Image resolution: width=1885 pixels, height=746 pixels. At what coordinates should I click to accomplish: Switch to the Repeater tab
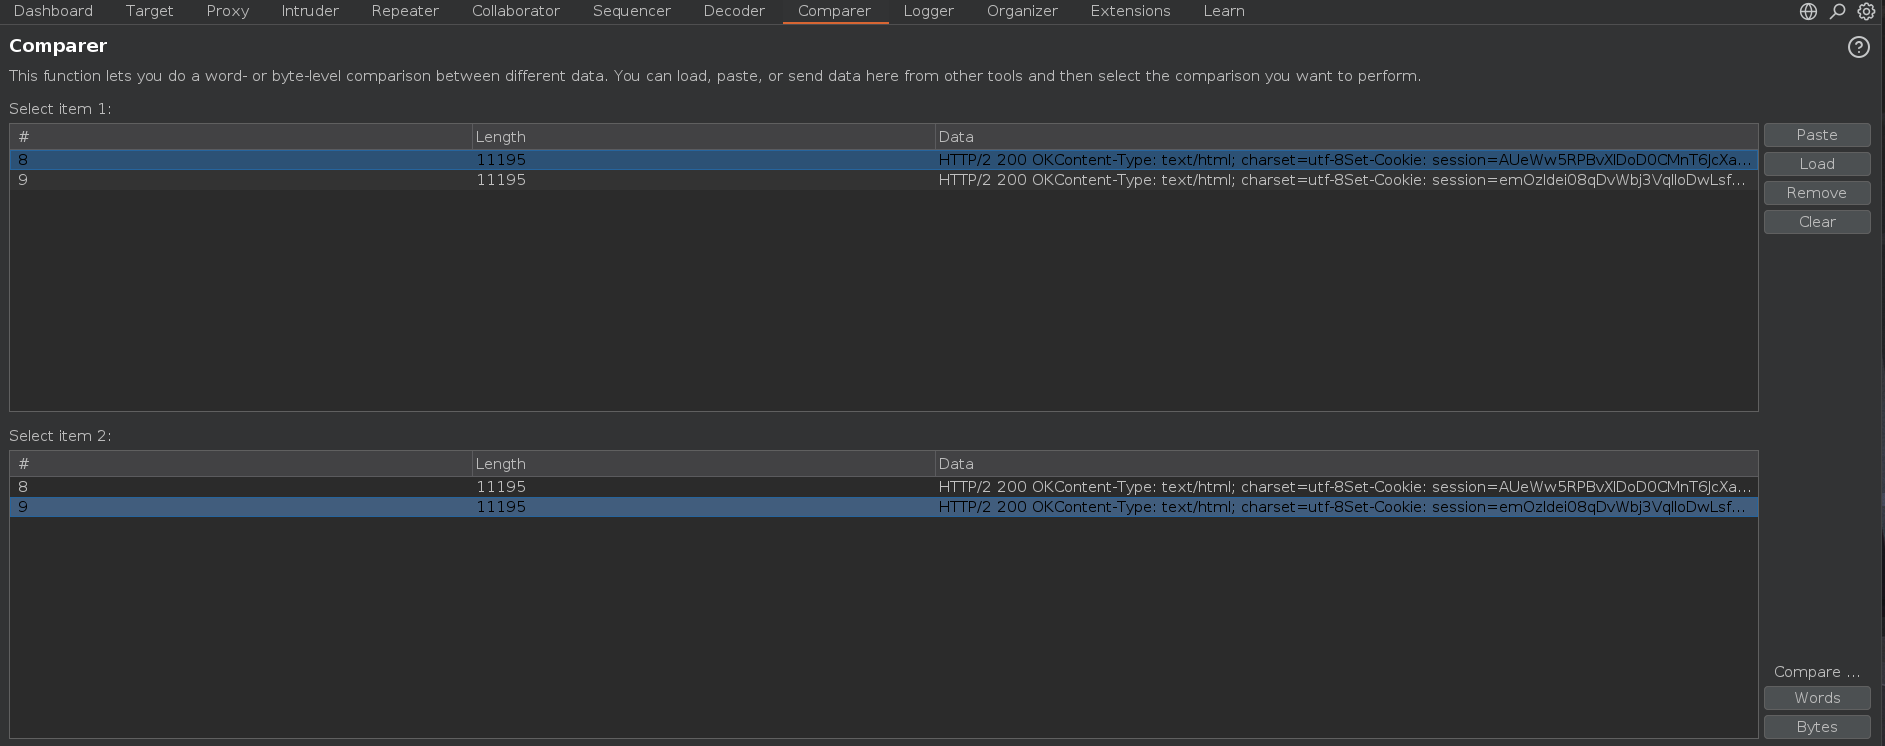tap(405, 11)
